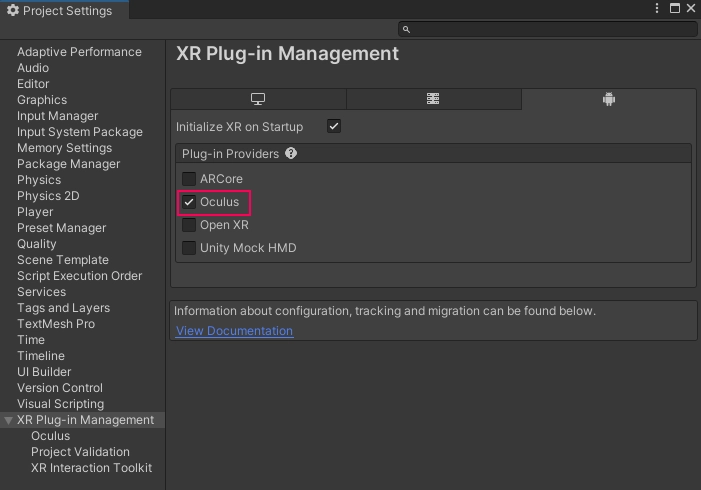Open Services settings
The height and width of the screenshot is (490, 701).
42,292
